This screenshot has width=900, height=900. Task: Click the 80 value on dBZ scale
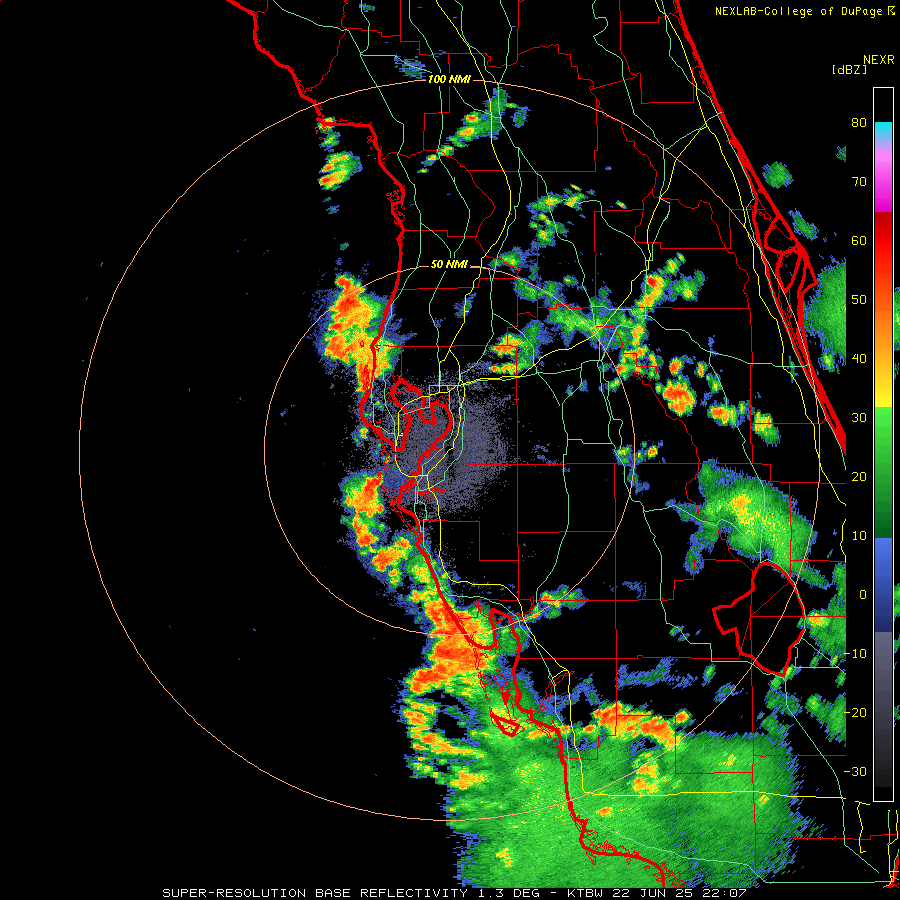[859, 122]
